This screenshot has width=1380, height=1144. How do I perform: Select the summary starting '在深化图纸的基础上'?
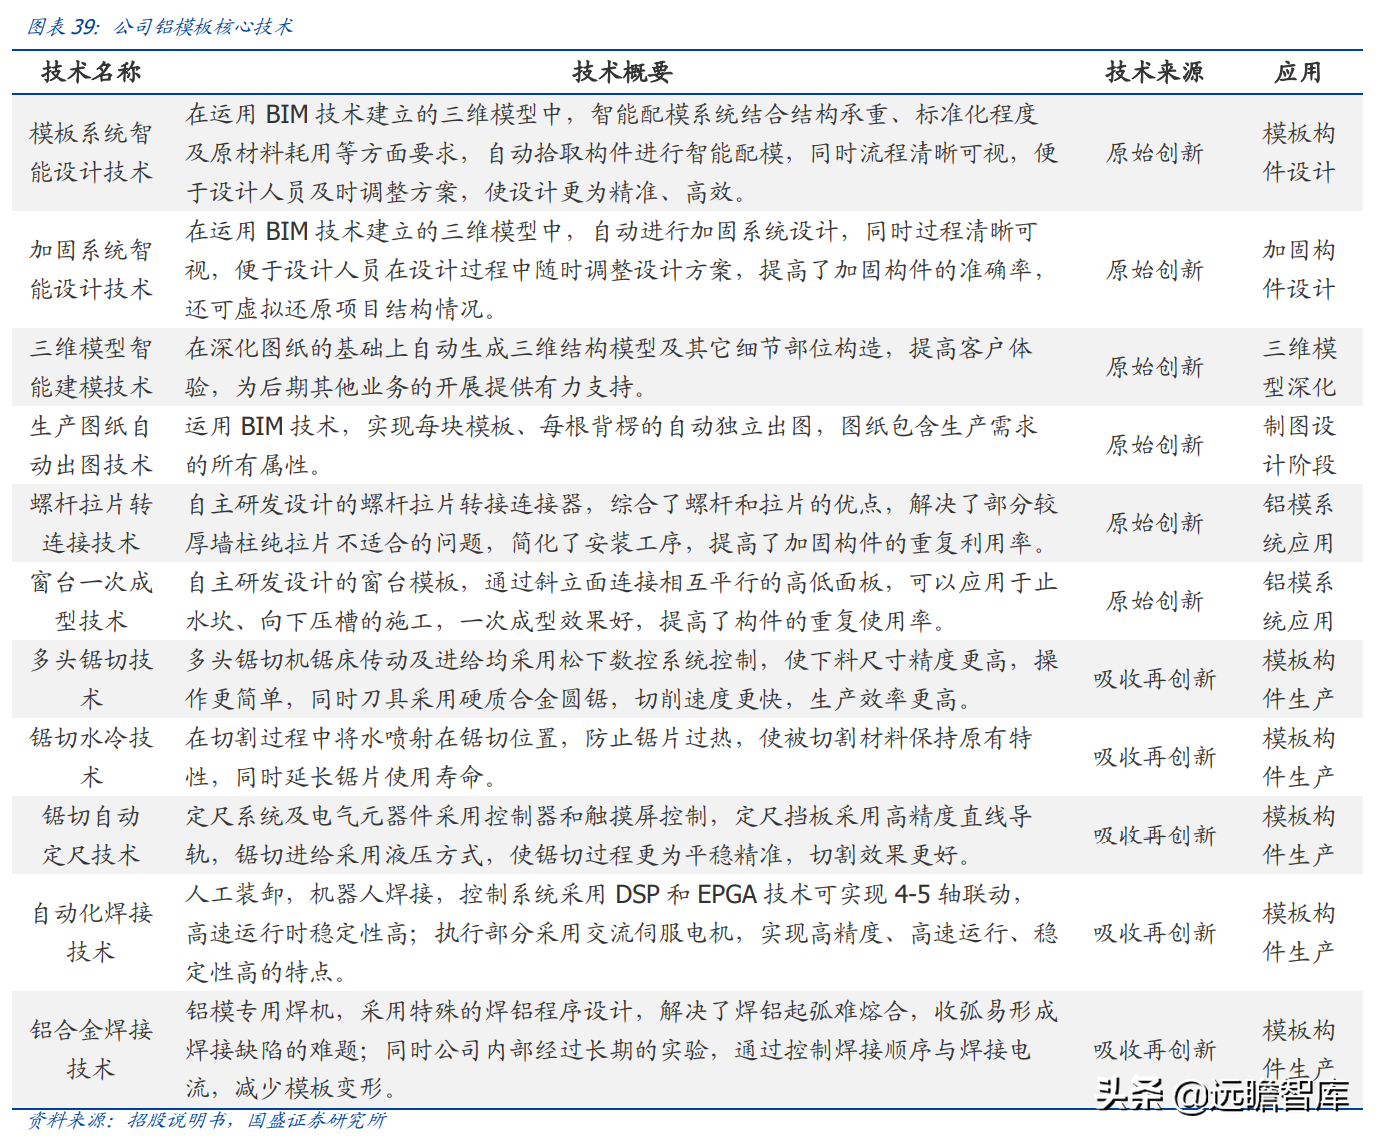[609, 367]
